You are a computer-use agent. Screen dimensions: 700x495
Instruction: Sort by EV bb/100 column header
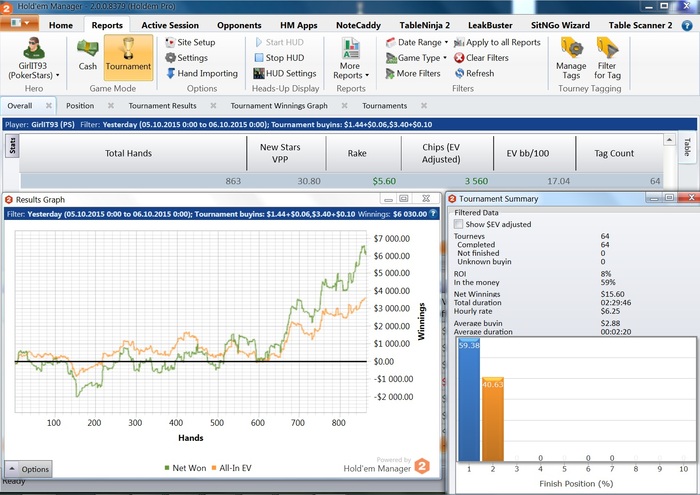(x=534, y=153)
